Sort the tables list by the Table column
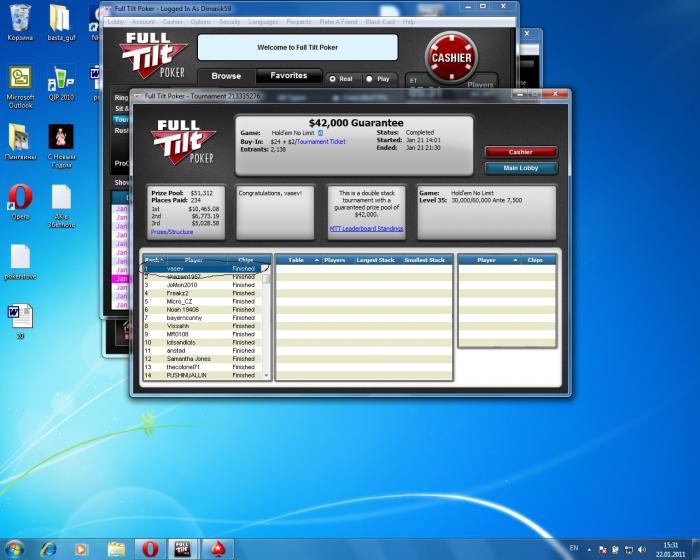 296,260
